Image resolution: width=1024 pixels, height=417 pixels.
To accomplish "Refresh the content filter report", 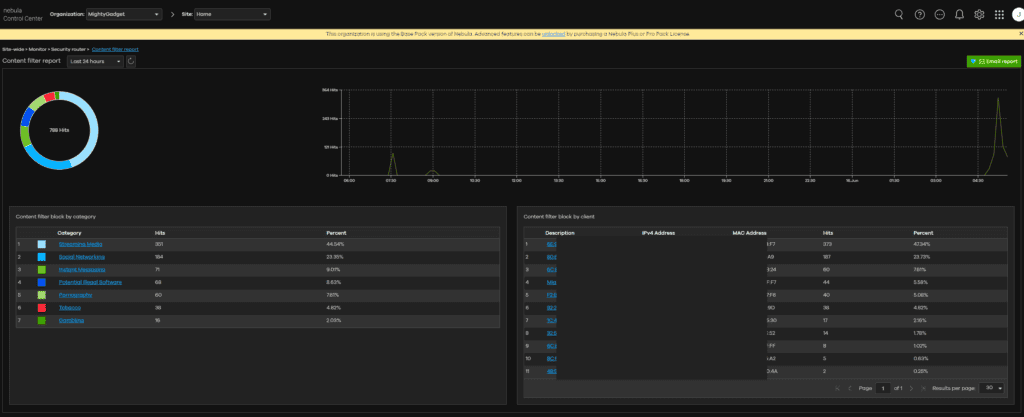I will point(131,61).
